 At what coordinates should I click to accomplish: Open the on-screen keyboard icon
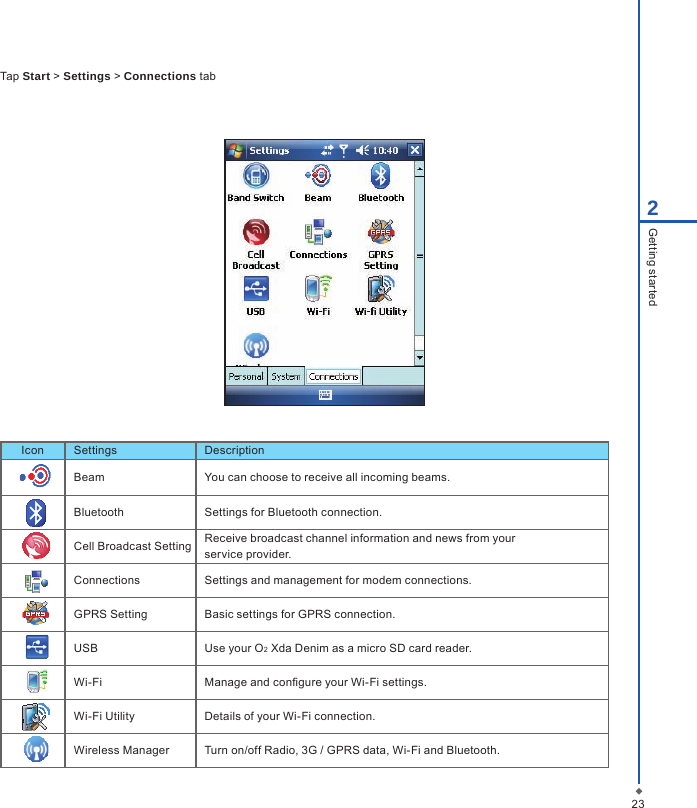pyautogui.click(x=325, y=395)
